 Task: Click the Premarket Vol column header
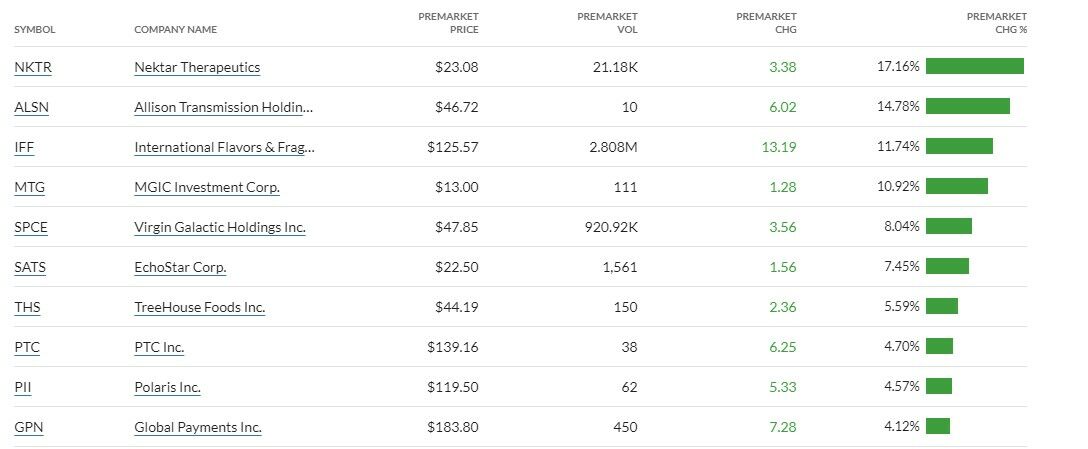(x=607, y=22)
